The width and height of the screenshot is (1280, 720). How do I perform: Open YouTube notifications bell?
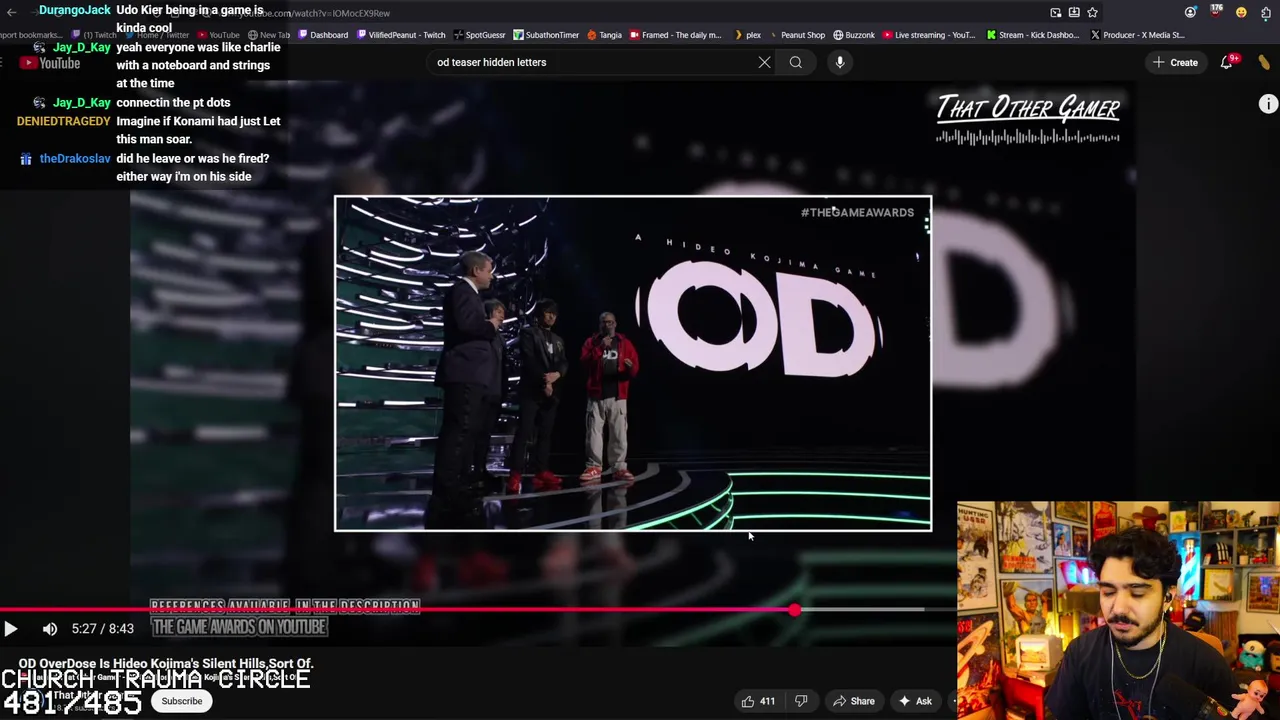point(1228,62)
